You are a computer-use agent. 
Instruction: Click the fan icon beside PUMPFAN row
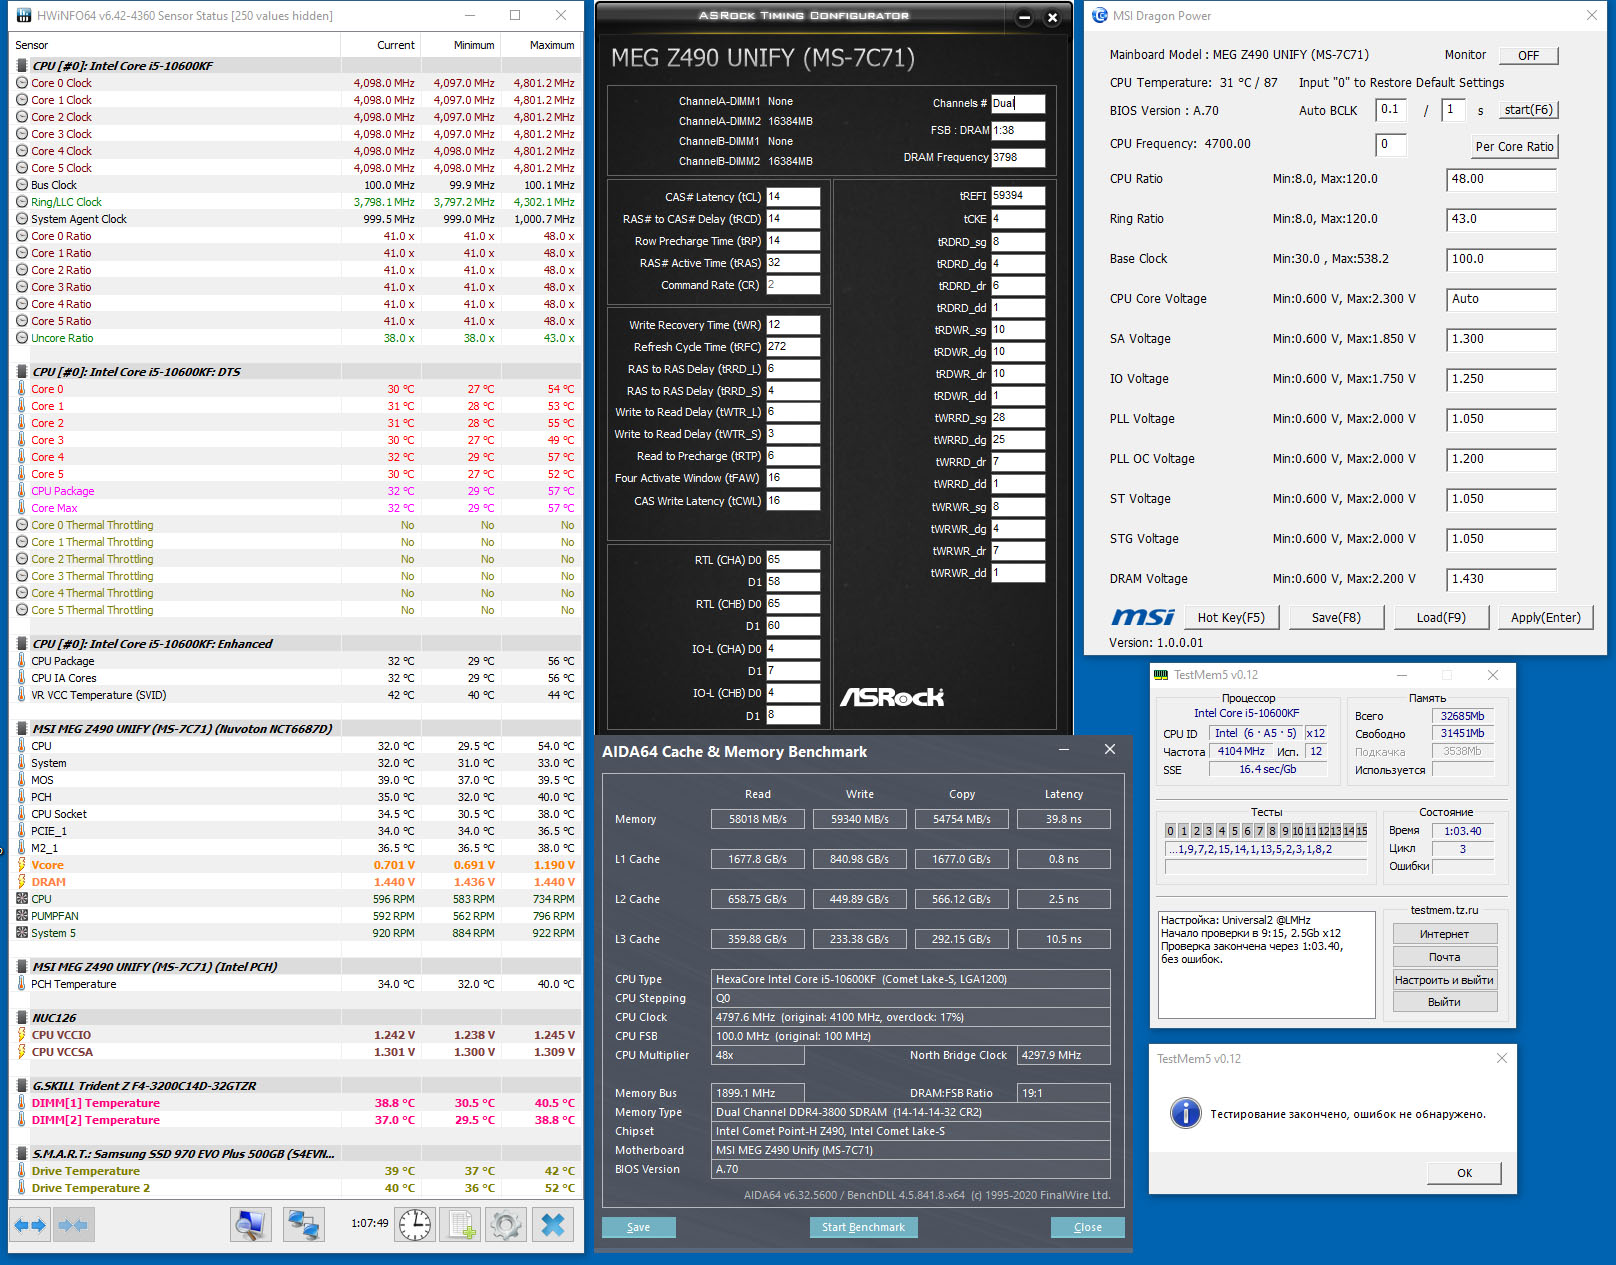coord(22,916)
